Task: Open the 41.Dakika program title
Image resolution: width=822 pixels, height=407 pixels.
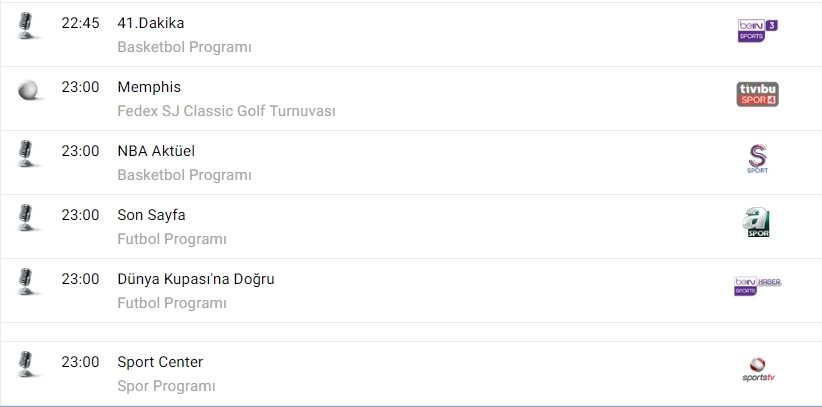Action: tap(151, 23)
